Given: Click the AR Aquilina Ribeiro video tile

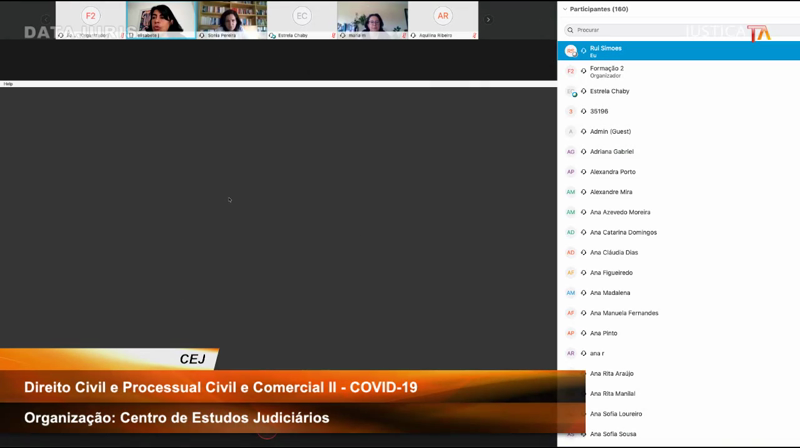Looking at the screenshot, I should 443,20.
